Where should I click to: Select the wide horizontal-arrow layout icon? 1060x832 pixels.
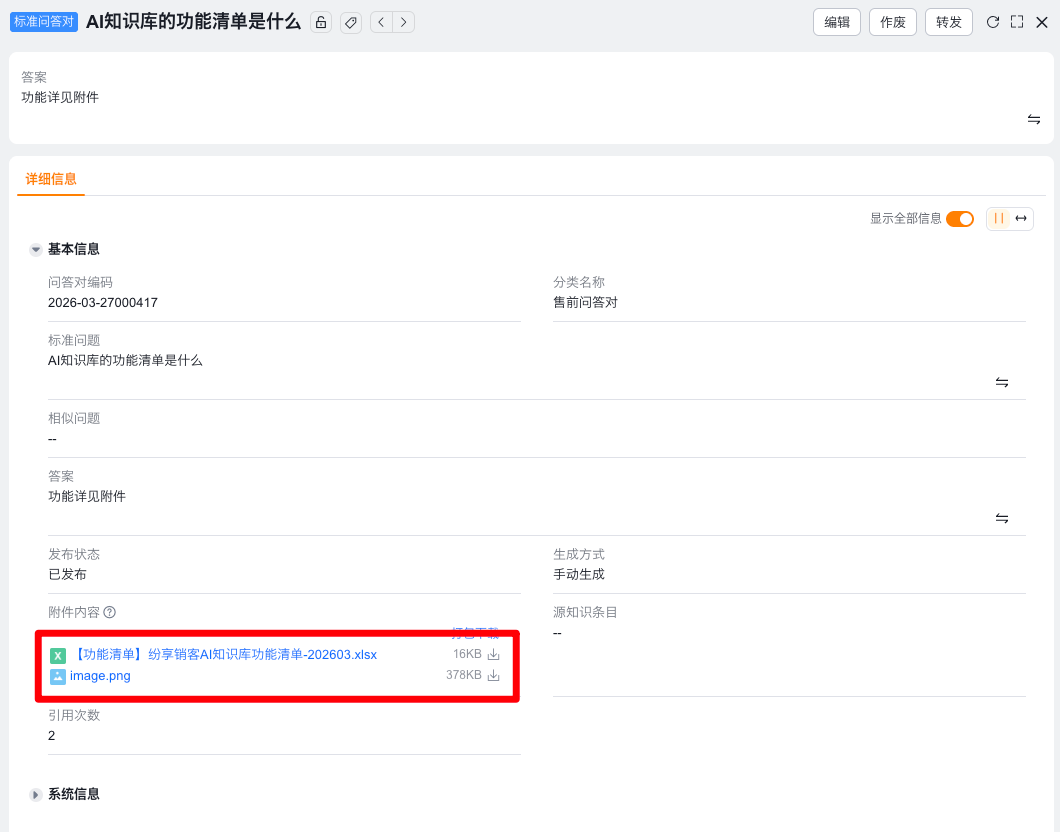coord(1021,218)
